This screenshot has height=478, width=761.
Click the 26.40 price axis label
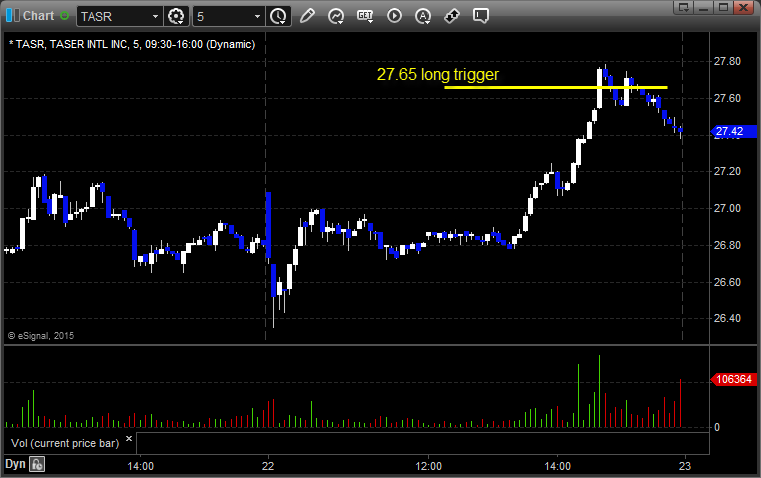pos(727,318)
